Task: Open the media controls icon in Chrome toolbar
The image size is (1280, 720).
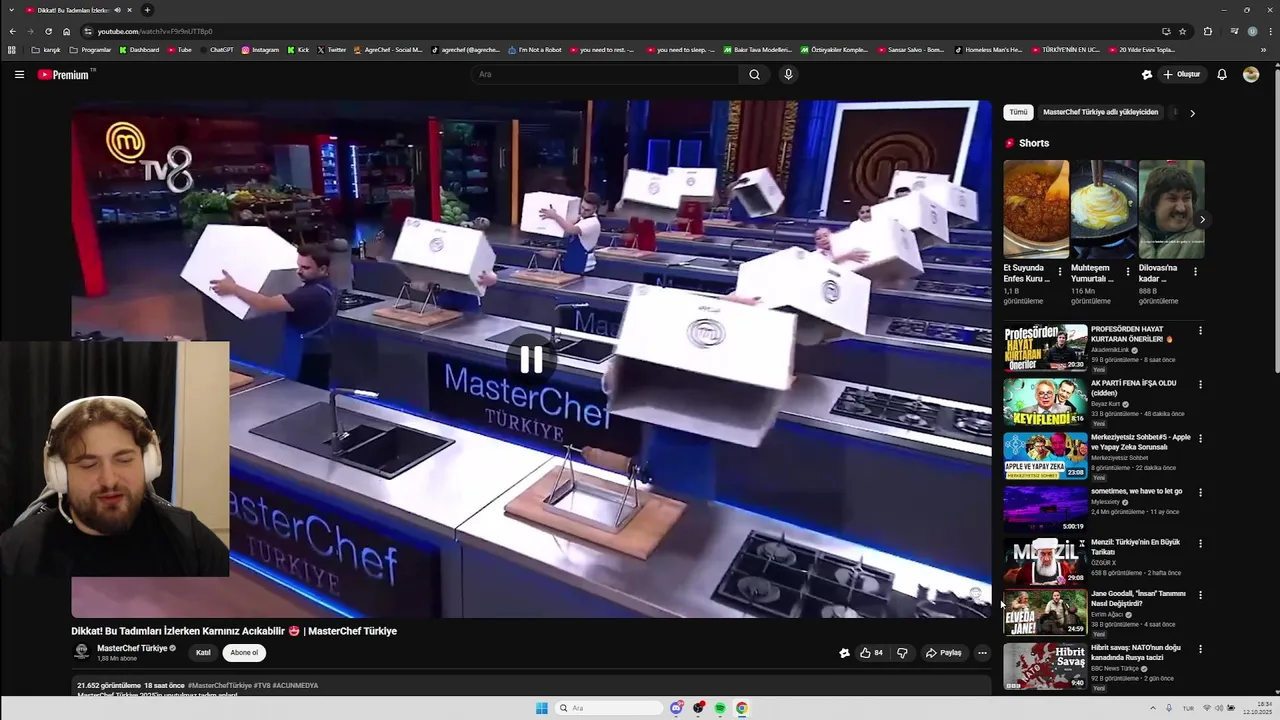Action: (1235, 31)
